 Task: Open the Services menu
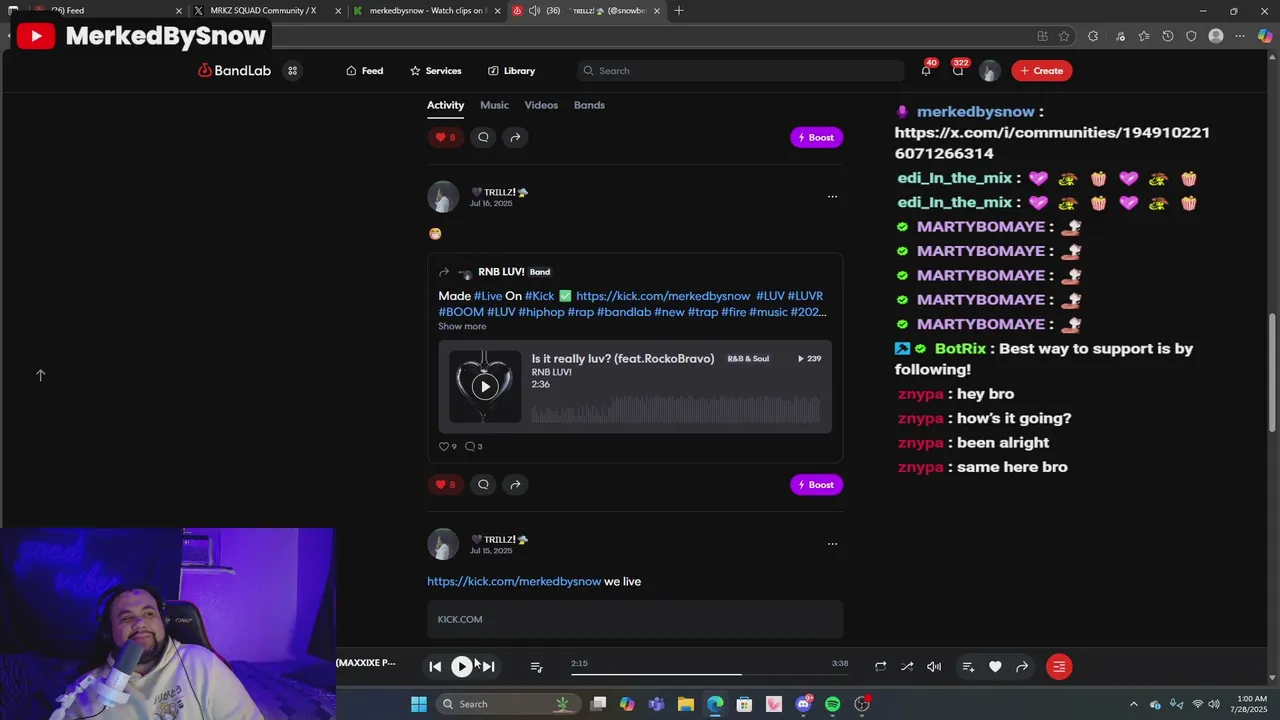pos(435,71)
